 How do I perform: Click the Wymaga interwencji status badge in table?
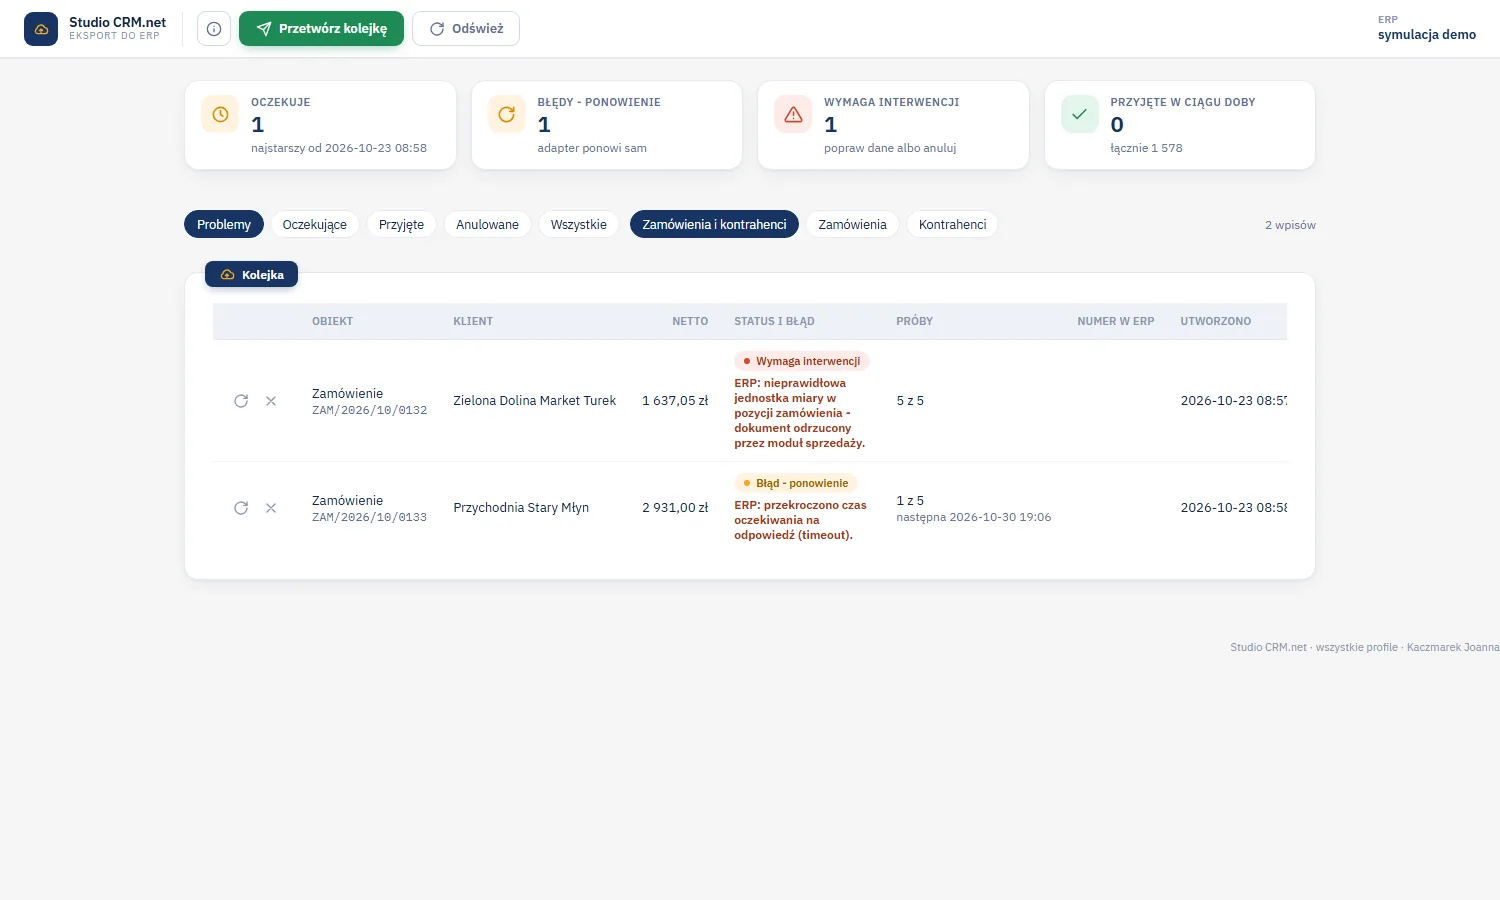pyautogui.click(x=802, y=361)
